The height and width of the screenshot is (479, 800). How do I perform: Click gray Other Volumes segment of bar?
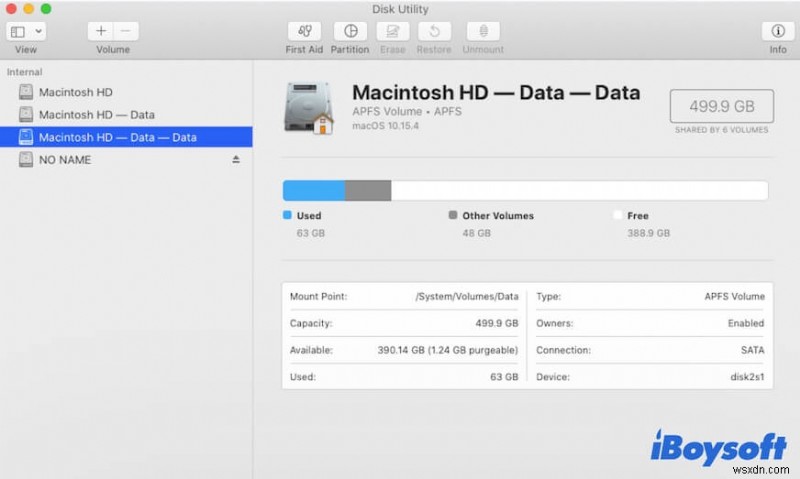pyautogui.click(x=368, y=190)
